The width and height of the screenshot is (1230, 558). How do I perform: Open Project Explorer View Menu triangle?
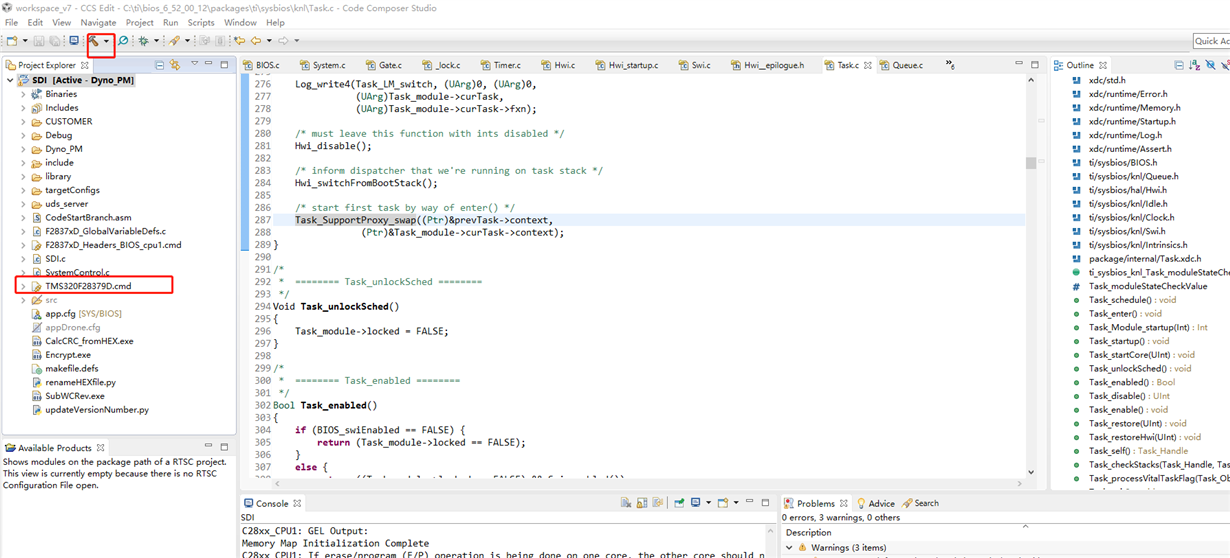[x=195, y=65]
